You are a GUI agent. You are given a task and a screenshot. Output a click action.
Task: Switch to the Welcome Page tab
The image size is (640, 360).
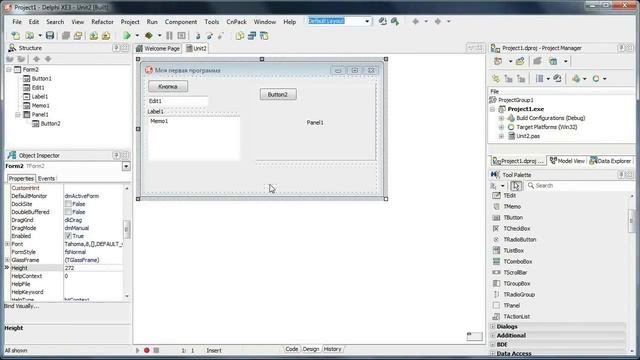pyautogui.click(x=158, y=48)
